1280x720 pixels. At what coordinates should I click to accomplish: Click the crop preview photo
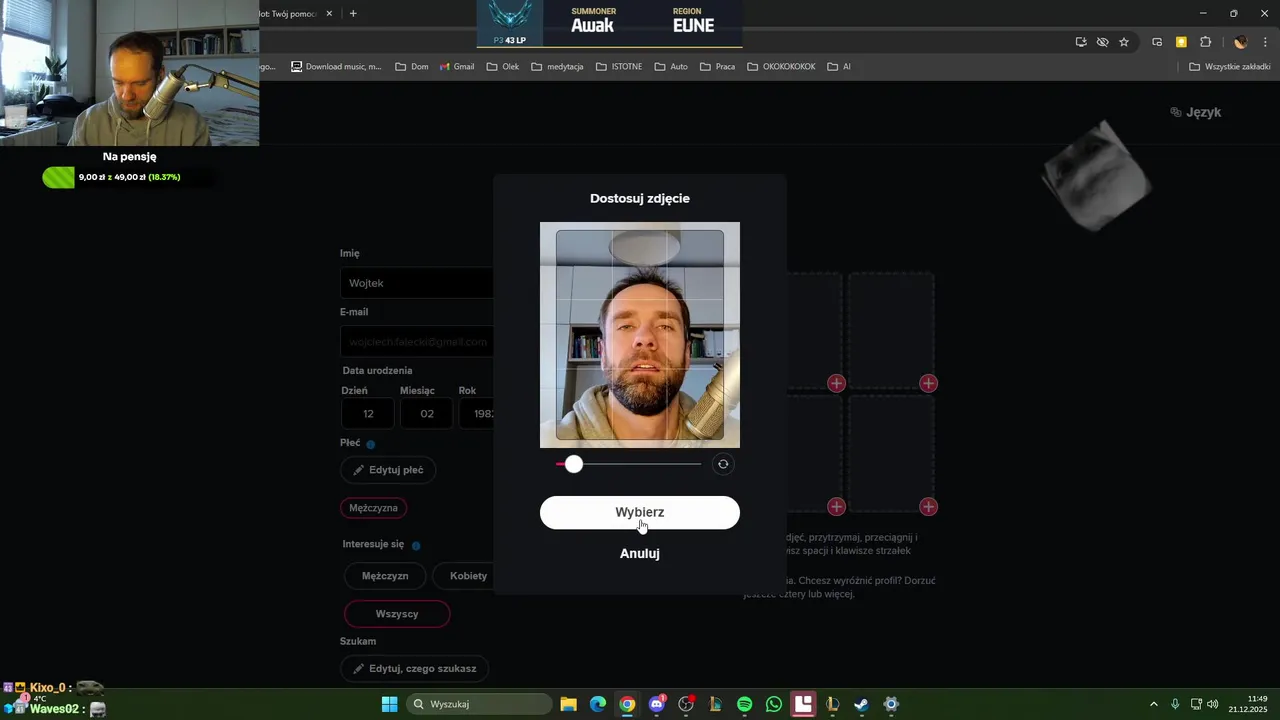pyautogui.click(x=640, y=335)
